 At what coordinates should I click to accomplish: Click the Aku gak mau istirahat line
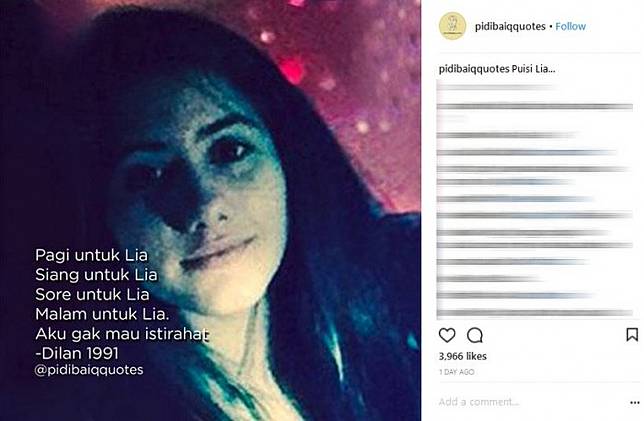[122, 334]
